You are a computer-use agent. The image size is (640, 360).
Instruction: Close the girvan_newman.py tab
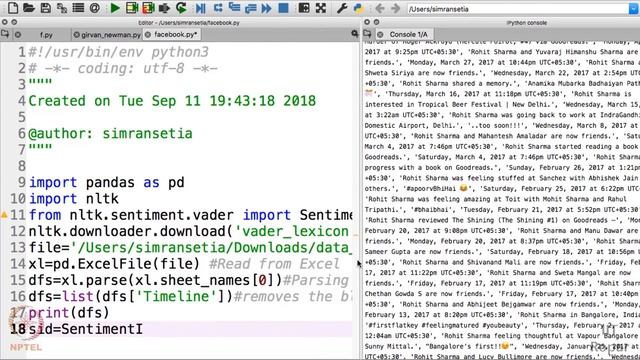76,35
